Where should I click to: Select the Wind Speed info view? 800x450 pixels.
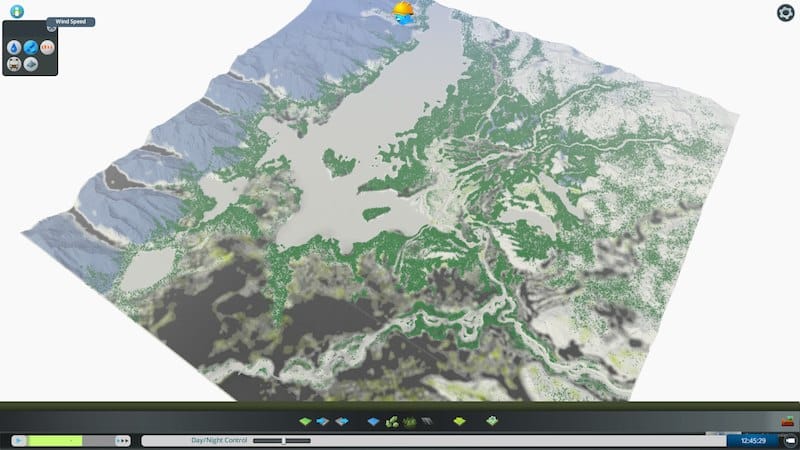click(31, 47)
